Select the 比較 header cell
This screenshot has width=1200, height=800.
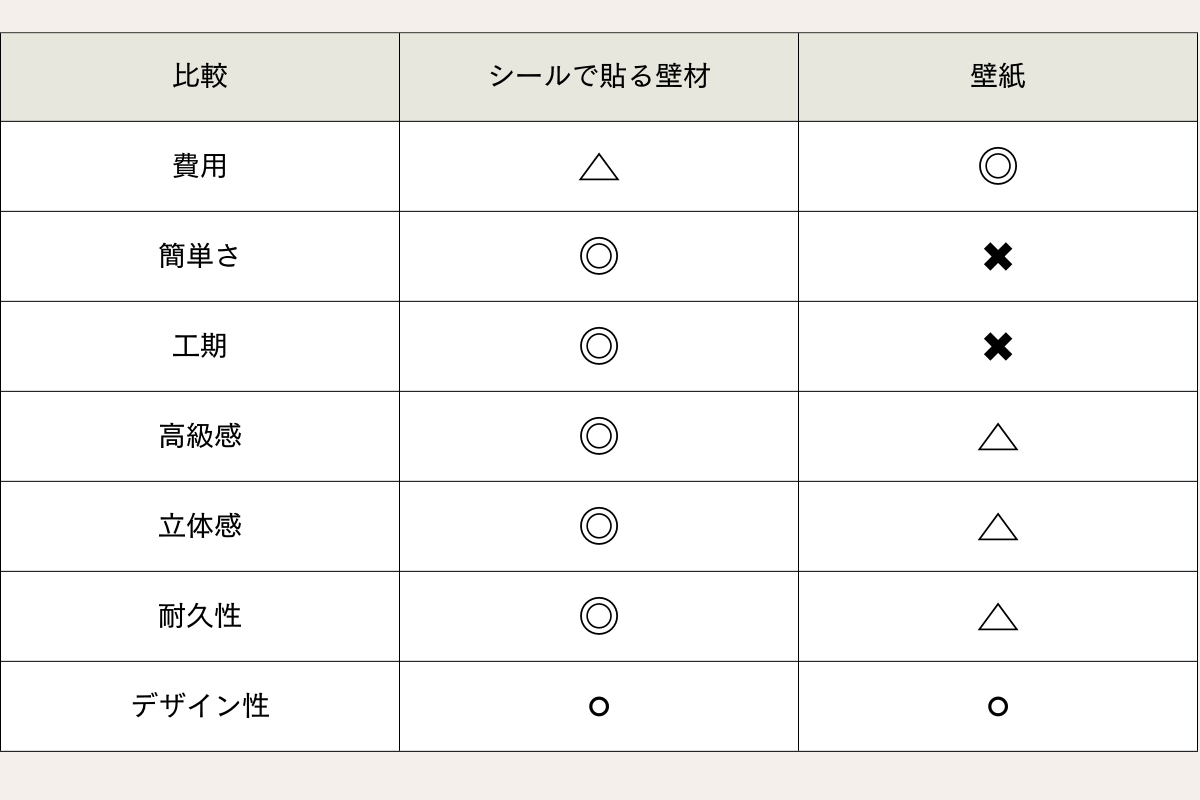click(x=200, y=76)
